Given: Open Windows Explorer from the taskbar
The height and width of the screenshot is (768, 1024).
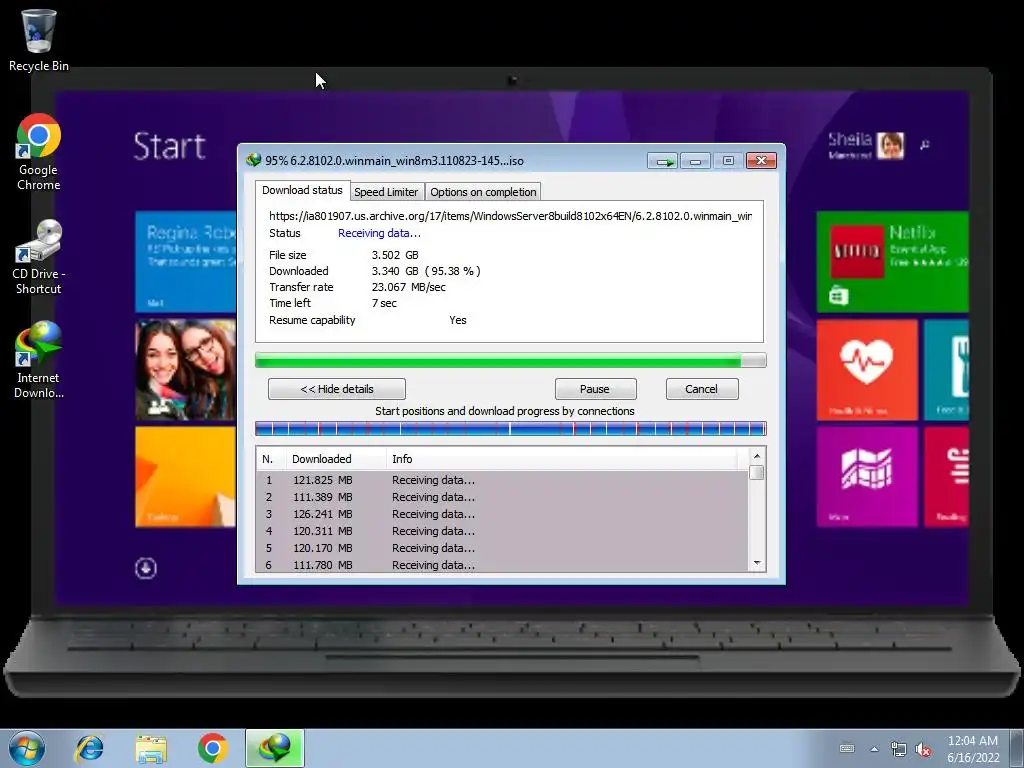Looking at the screenshot, I should [151, 748].
